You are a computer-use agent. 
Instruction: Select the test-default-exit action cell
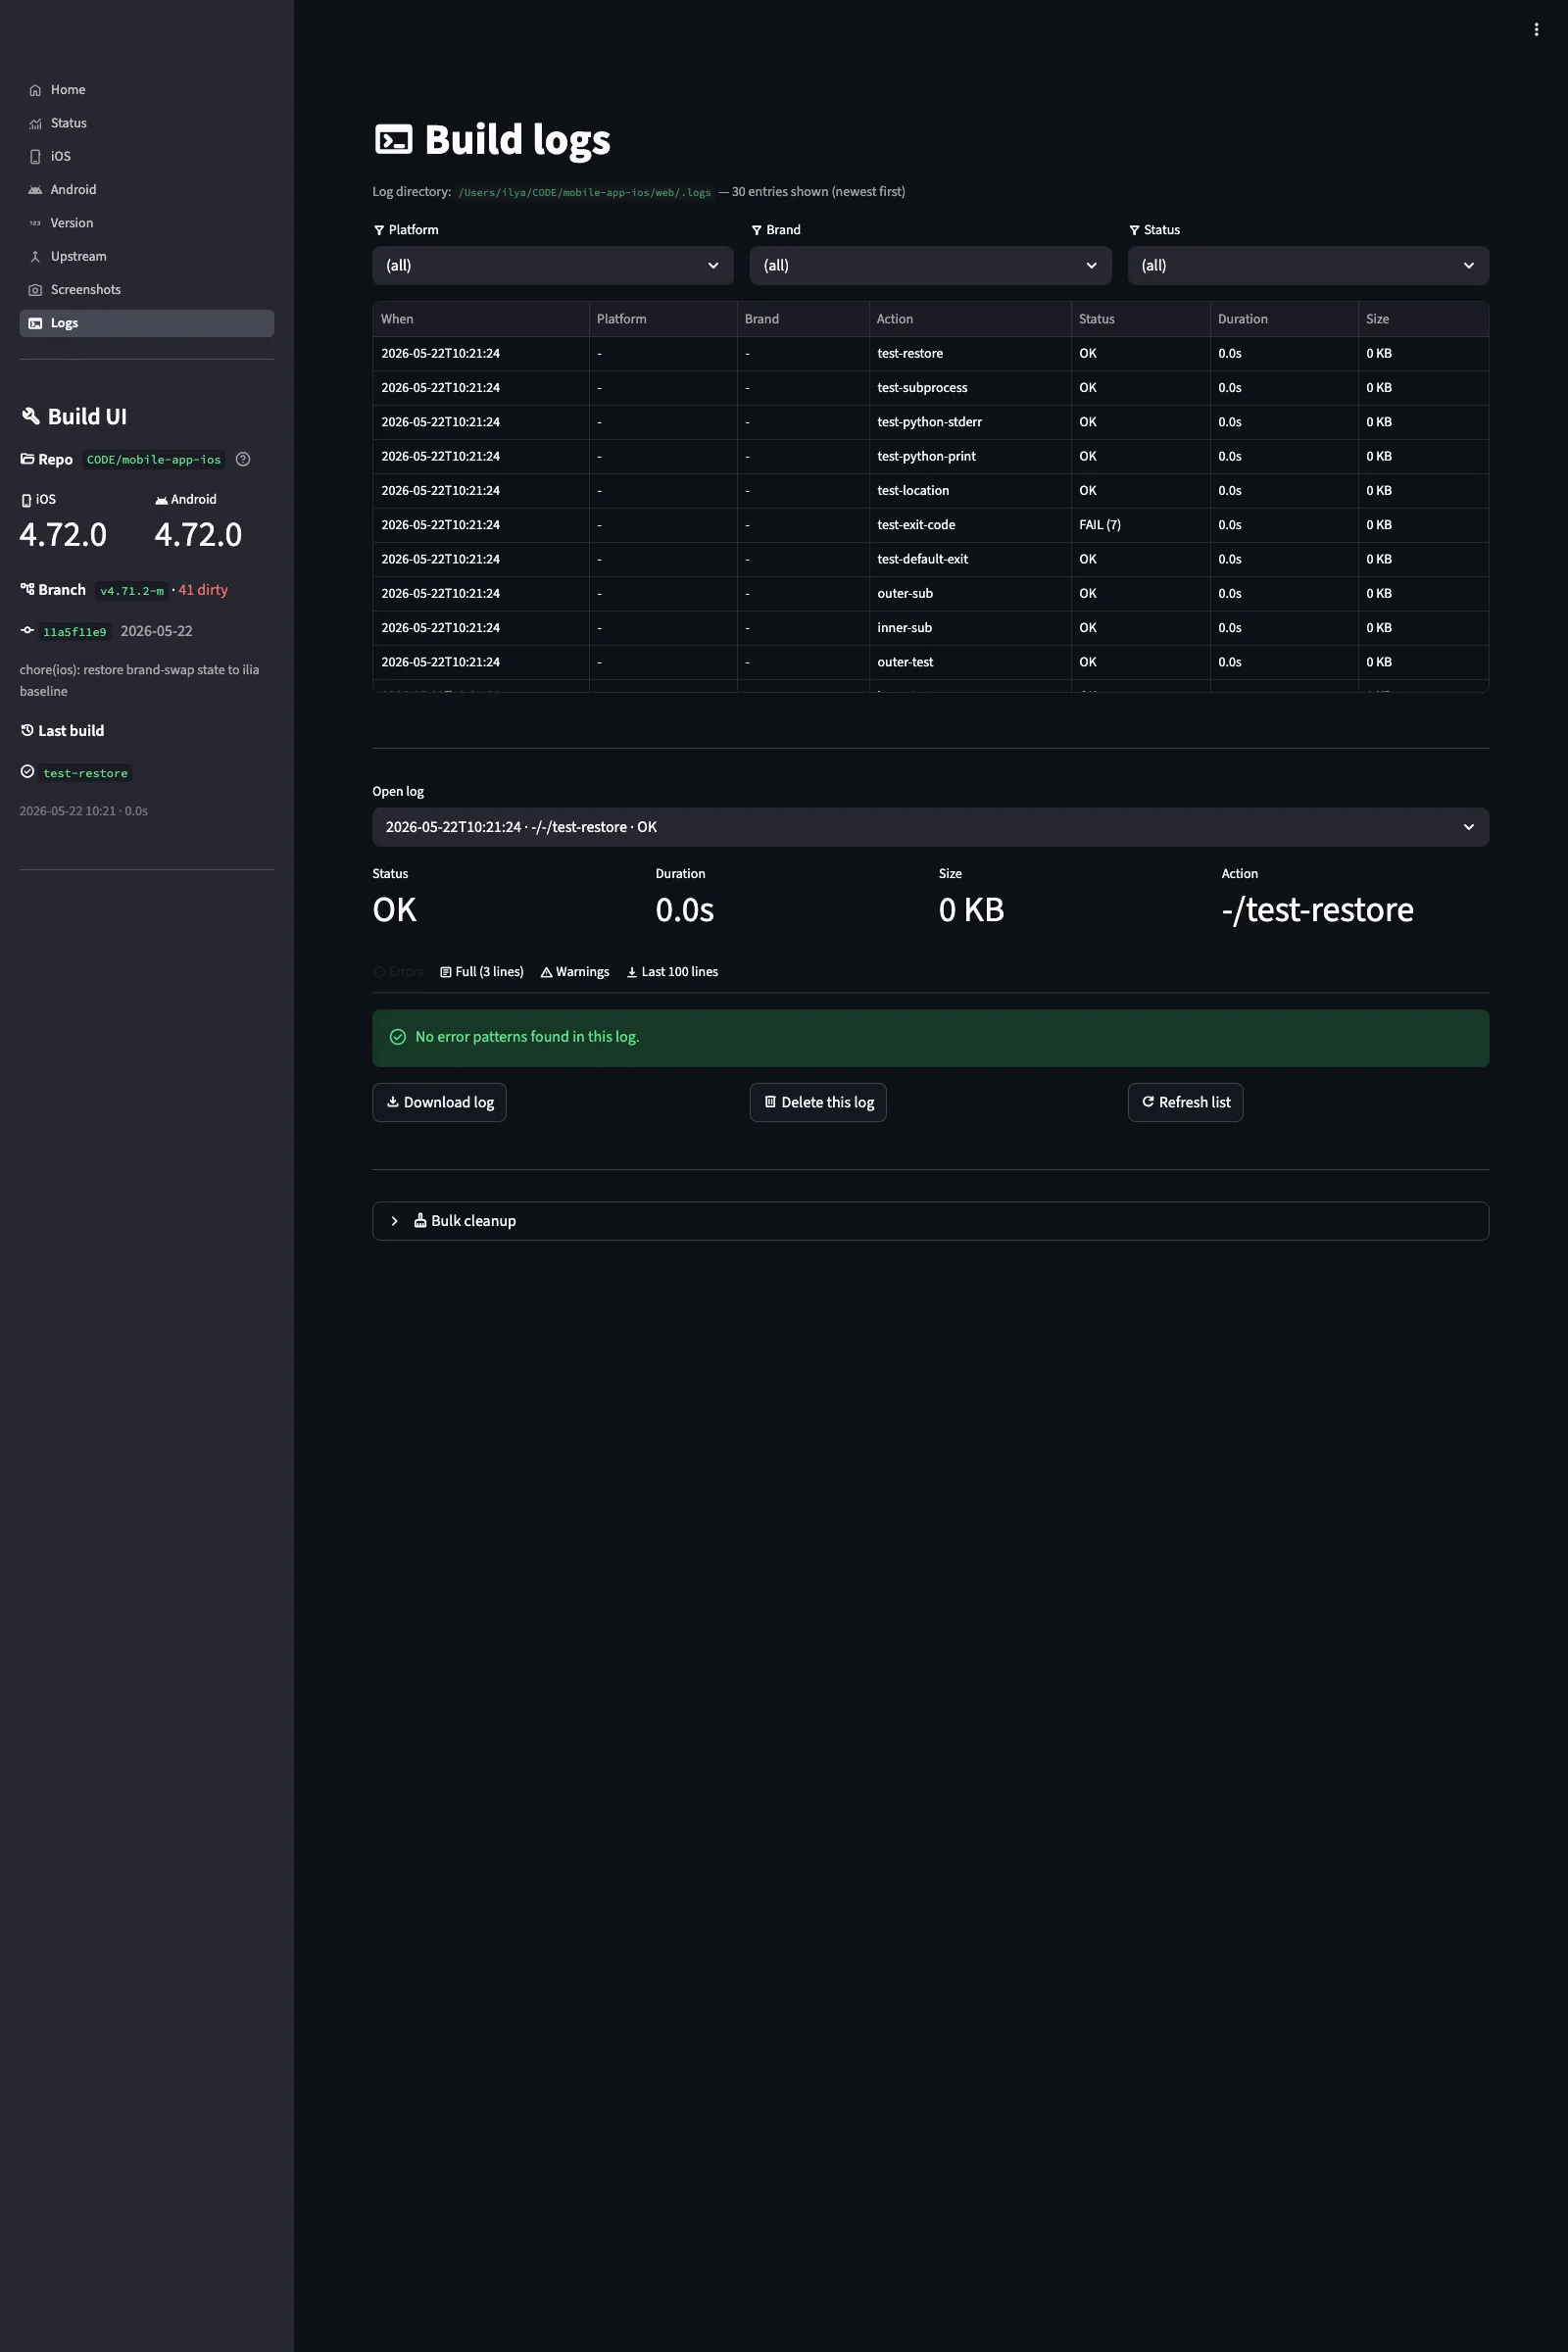pos(970,559)
